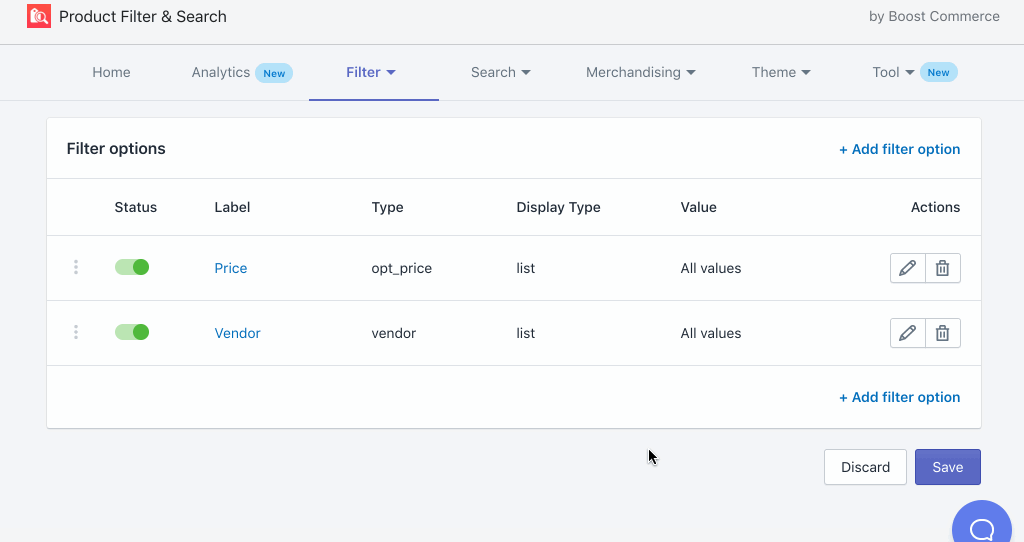Click the Product Filter & Search app logo
This screenshot has height=542, width=1024.
[39, 16]
